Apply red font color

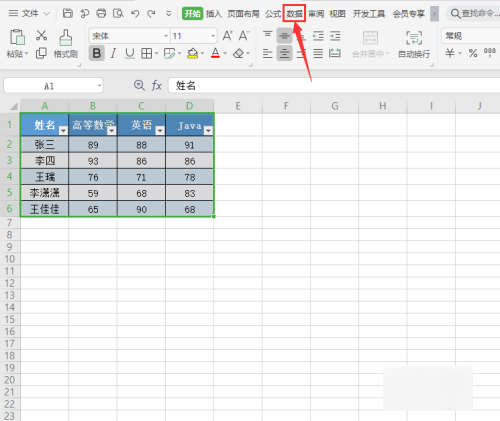215,53
